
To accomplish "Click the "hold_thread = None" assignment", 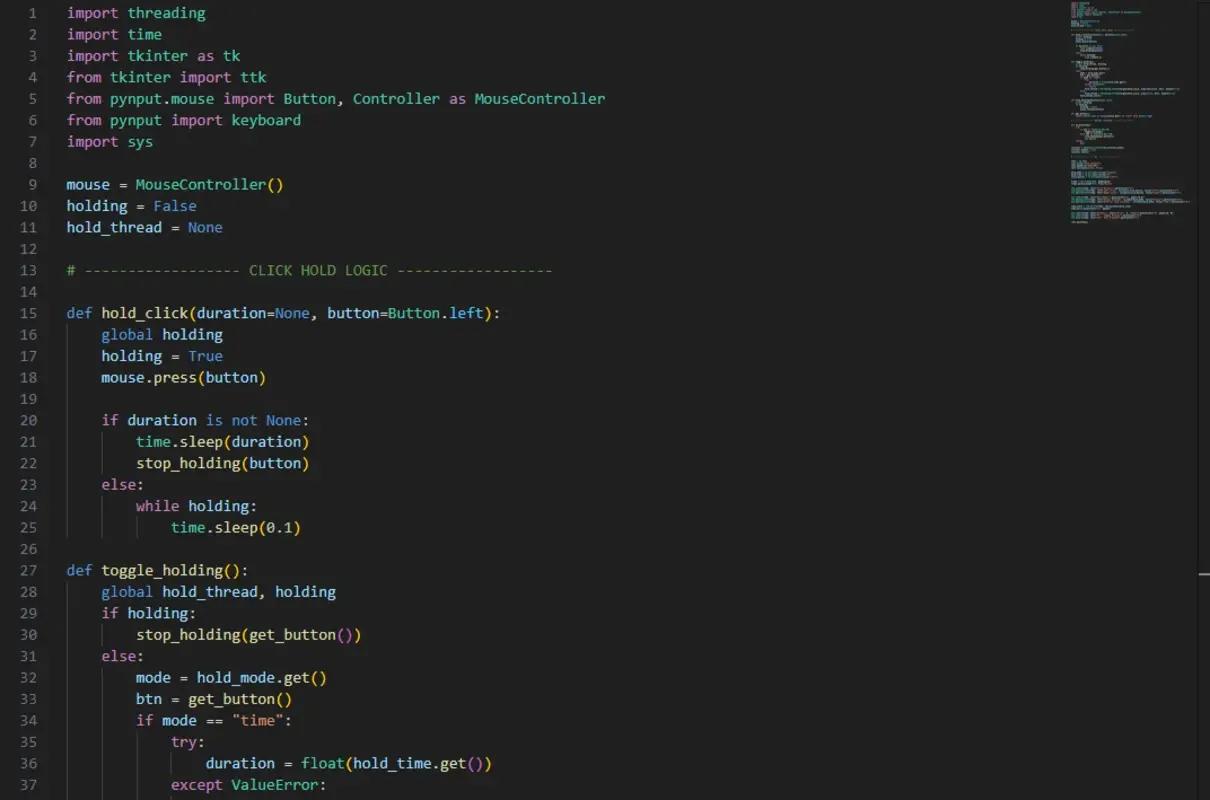I will click(145, 227).
